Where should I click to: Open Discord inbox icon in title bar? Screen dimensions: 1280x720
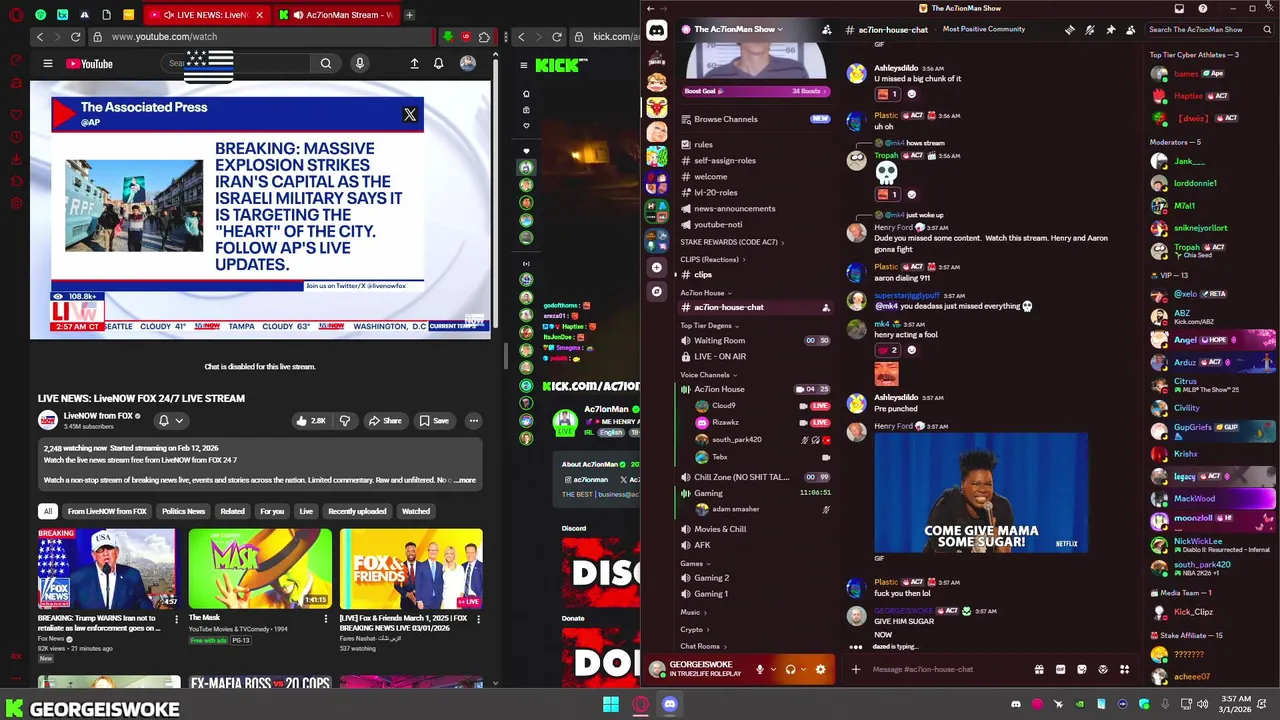[1179, 8]
